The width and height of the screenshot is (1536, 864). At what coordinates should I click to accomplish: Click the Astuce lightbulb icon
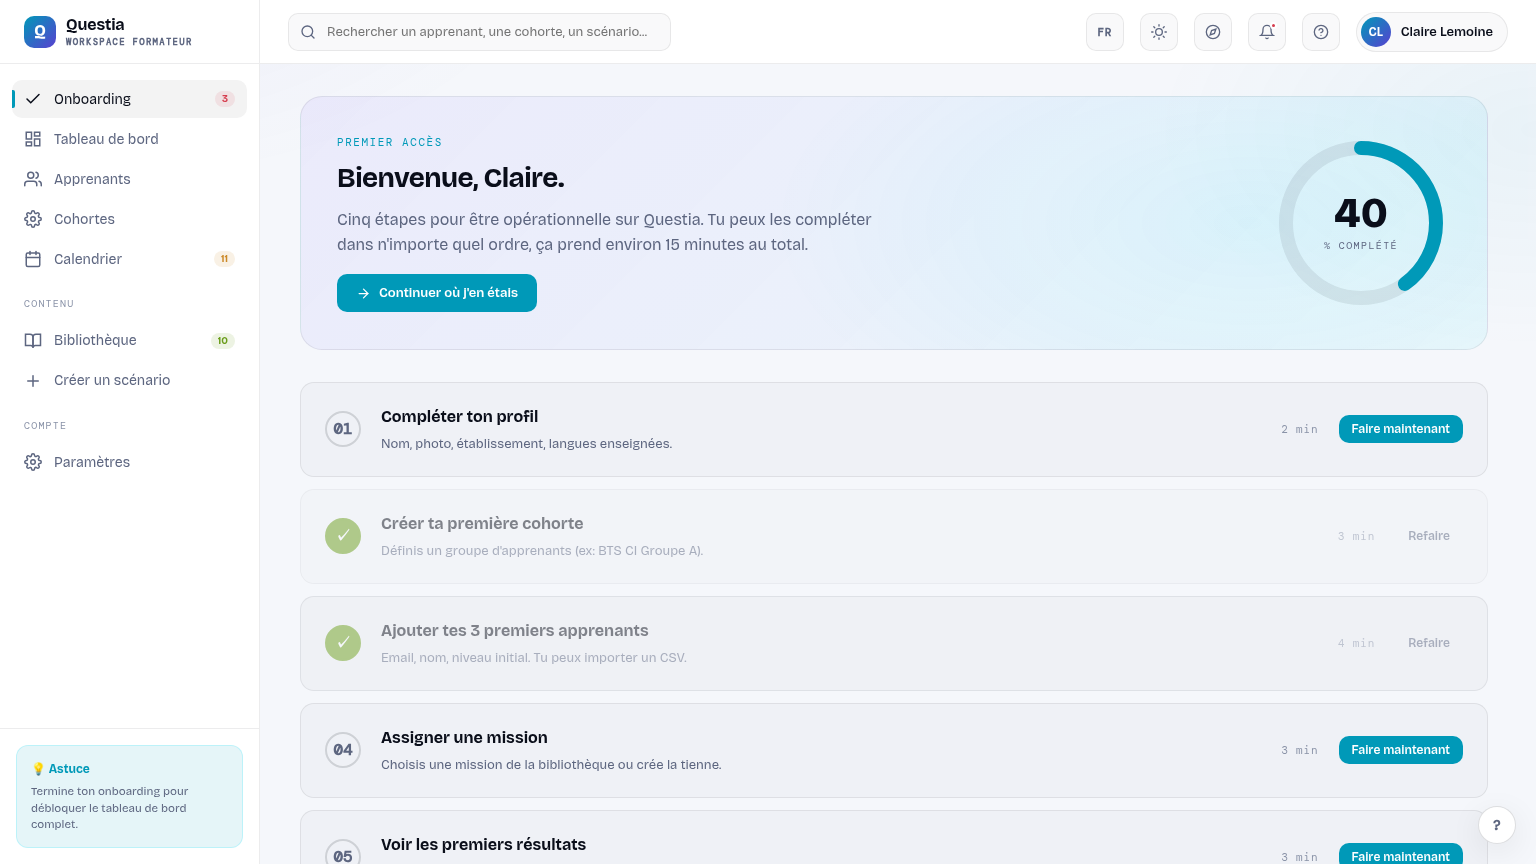point(38,769)
